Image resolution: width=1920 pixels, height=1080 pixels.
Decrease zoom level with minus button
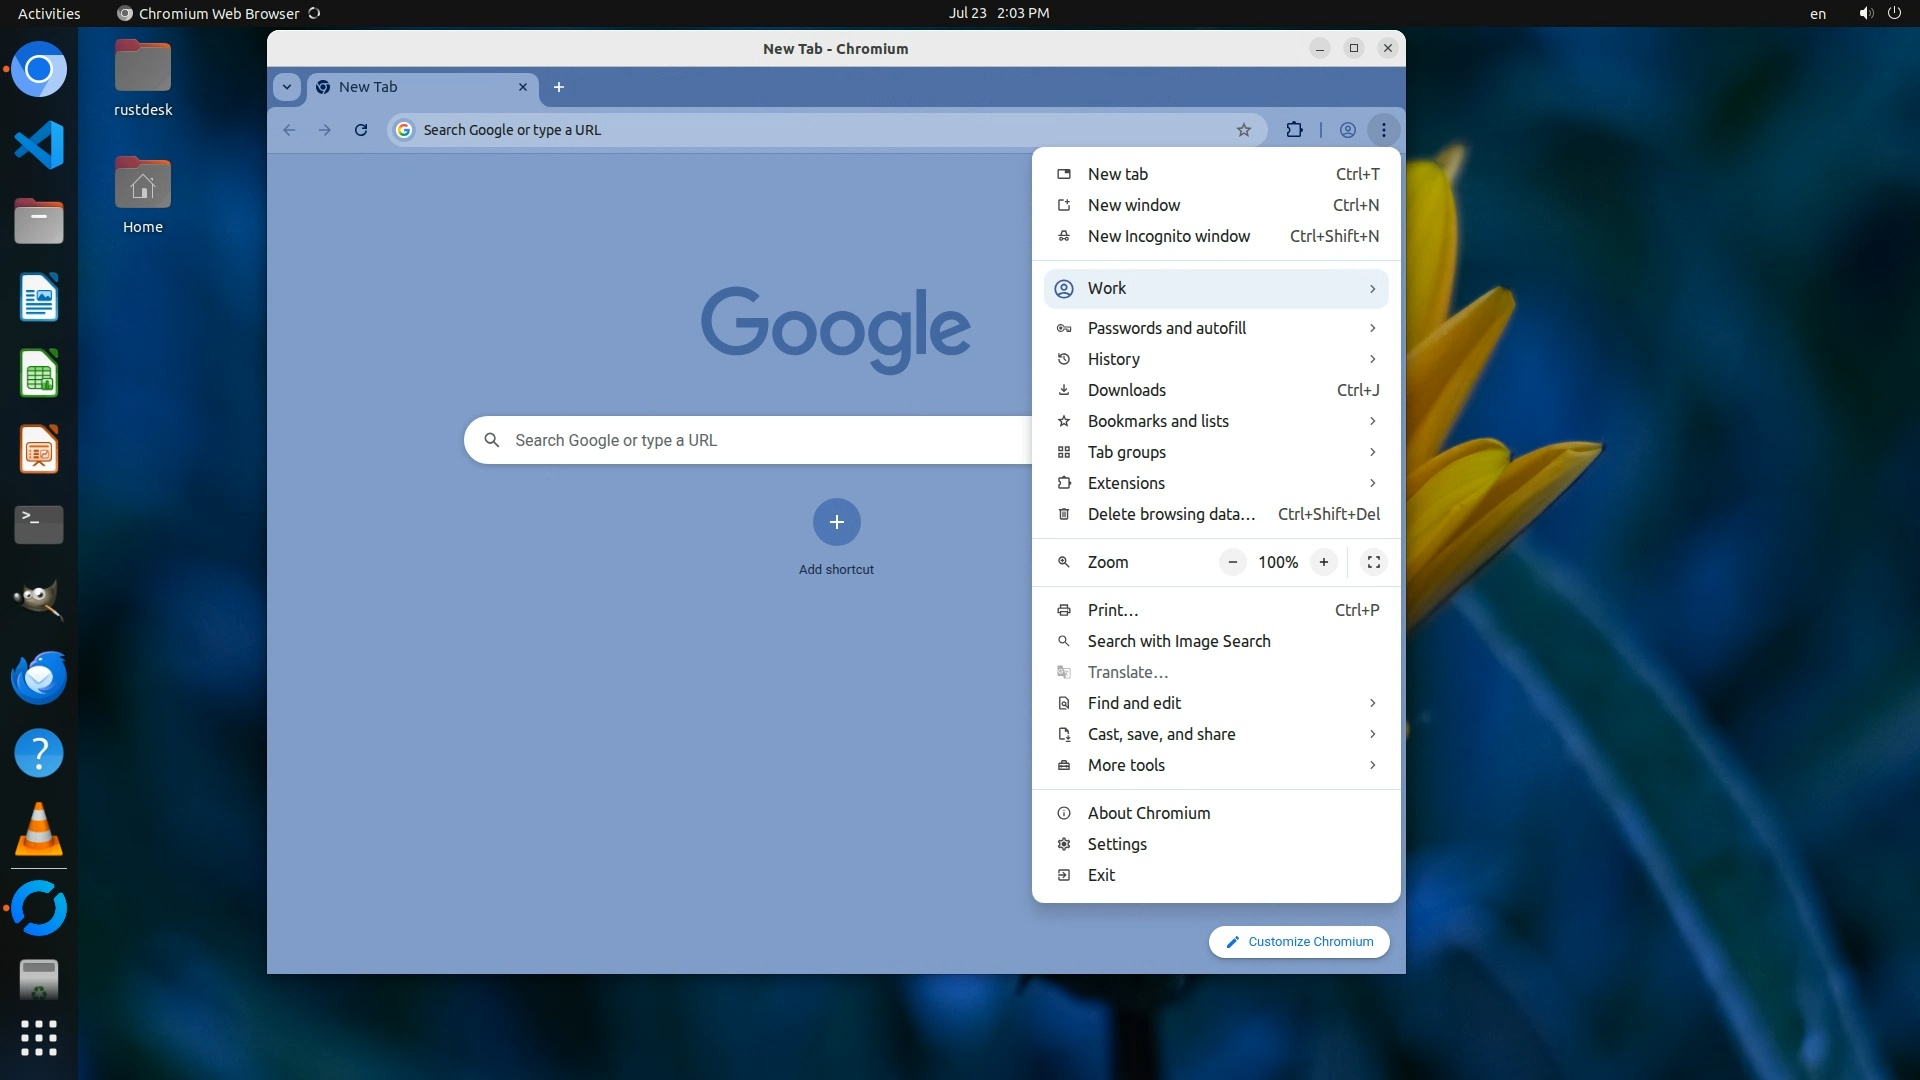point(1233,562)
